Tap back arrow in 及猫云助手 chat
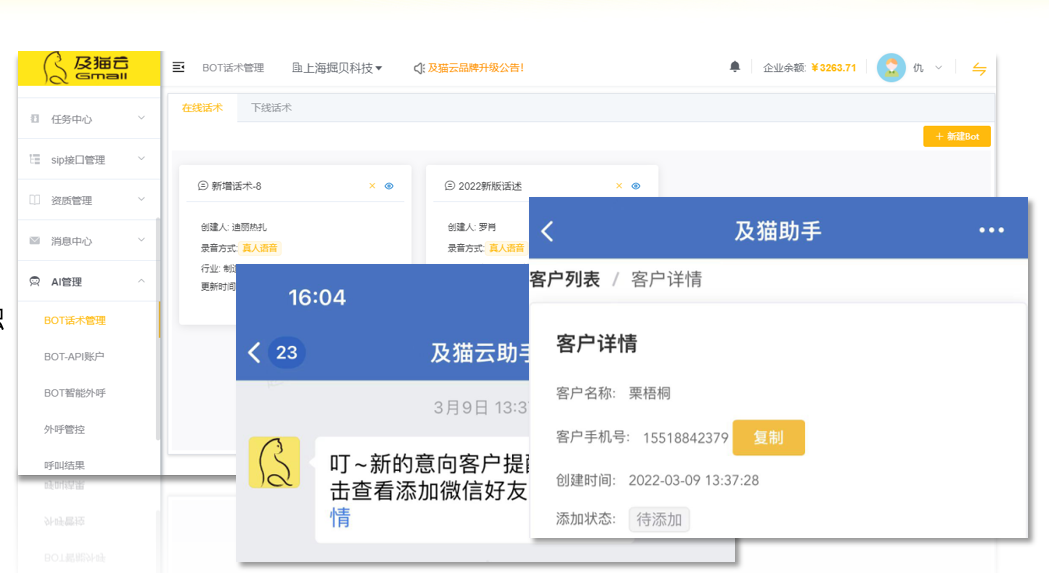 (x=254, y=352)
